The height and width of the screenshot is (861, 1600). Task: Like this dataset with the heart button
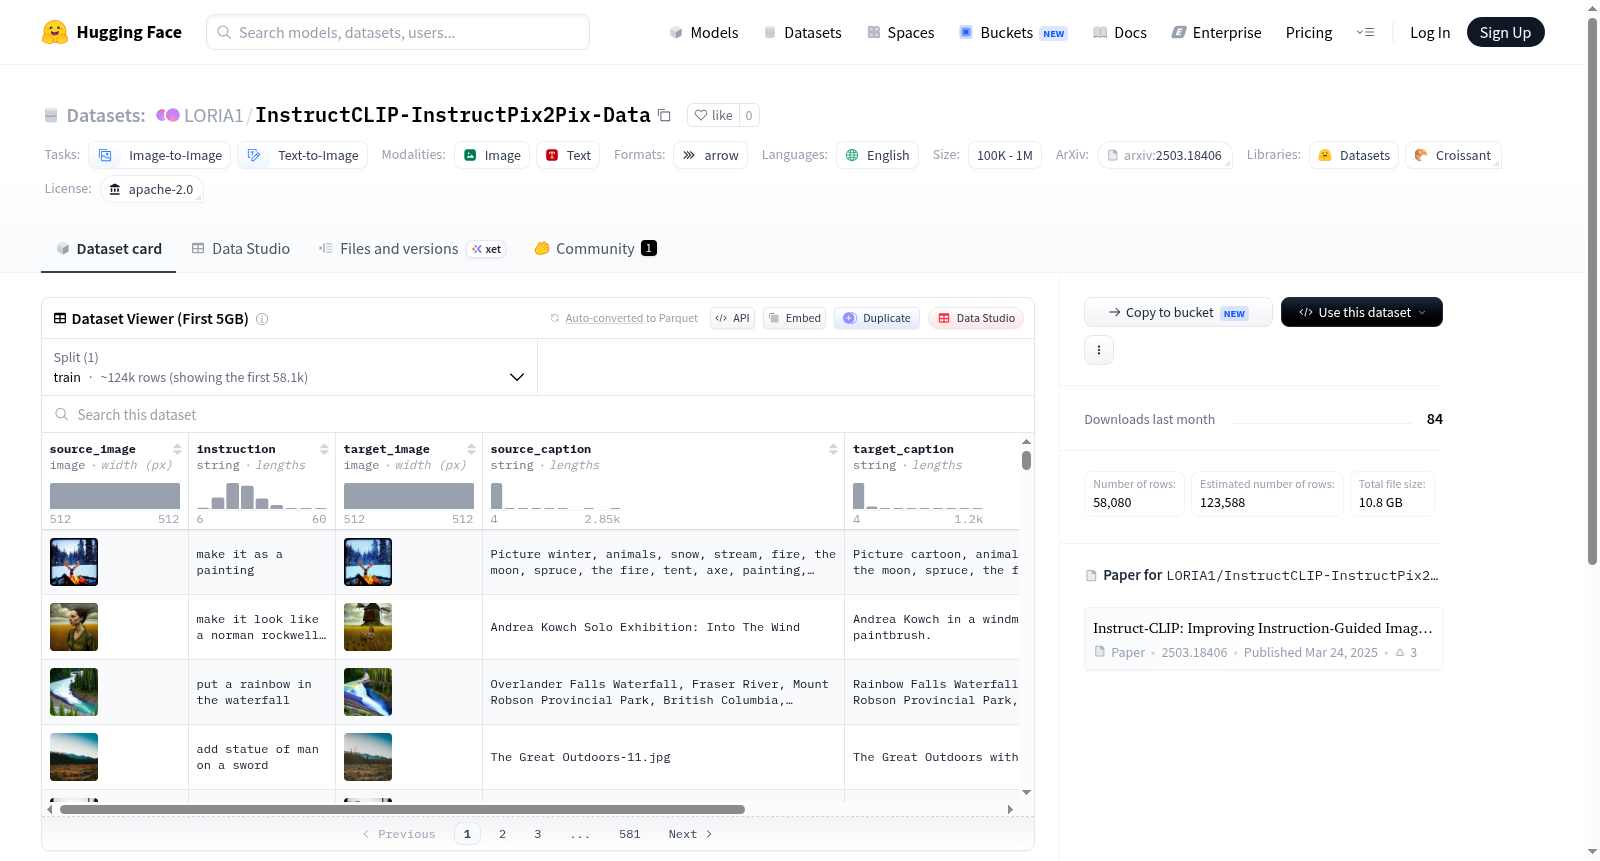point(714,115)
